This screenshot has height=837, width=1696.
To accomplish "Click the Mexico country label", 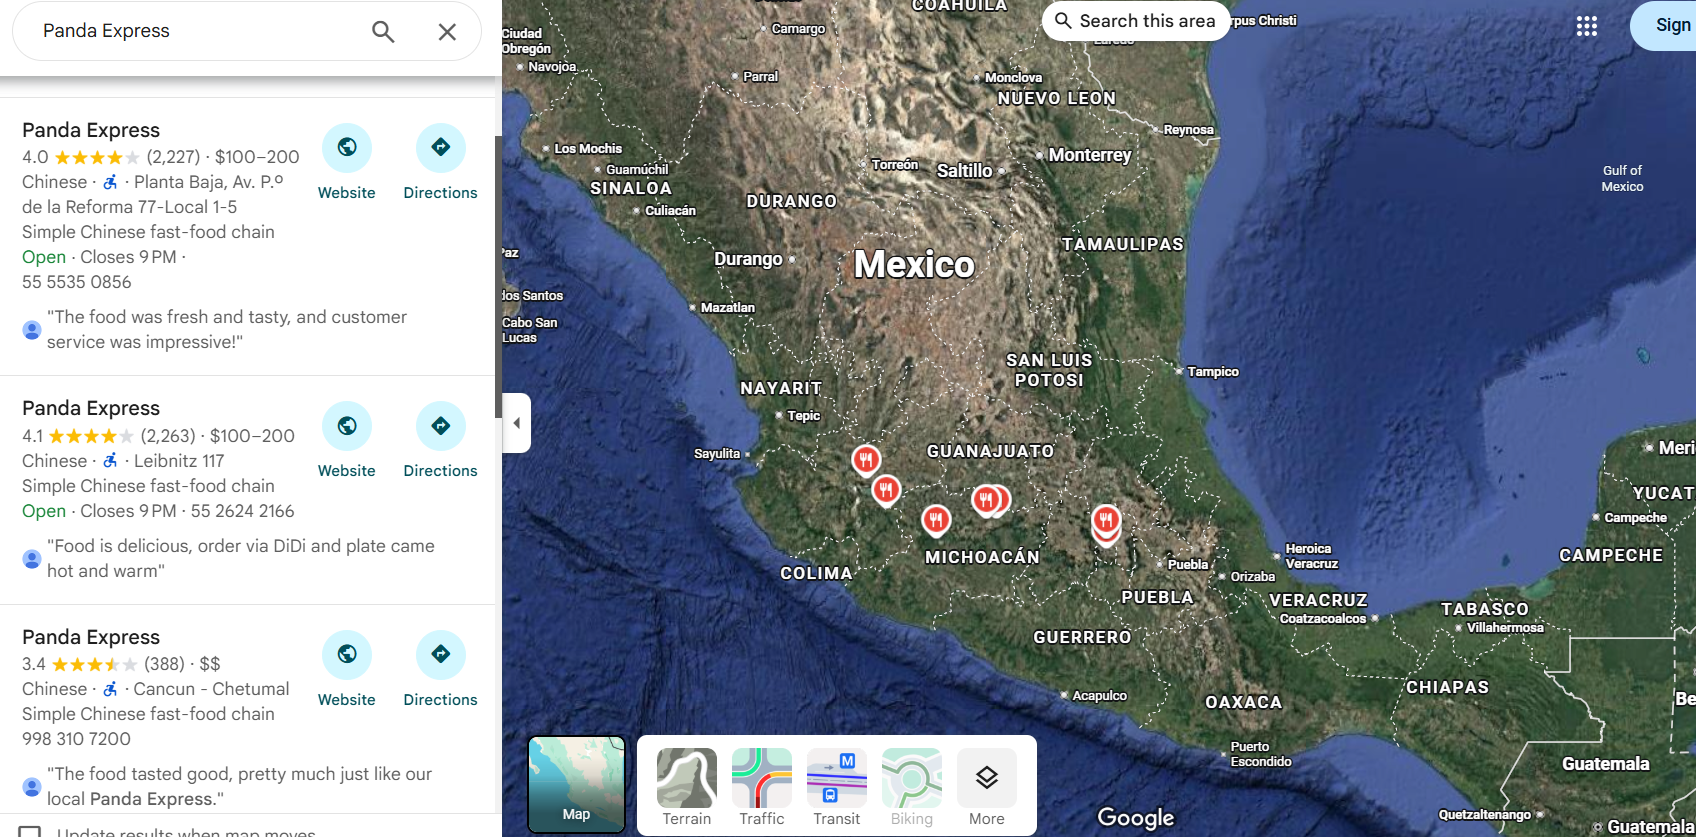I will coord(914,265).
